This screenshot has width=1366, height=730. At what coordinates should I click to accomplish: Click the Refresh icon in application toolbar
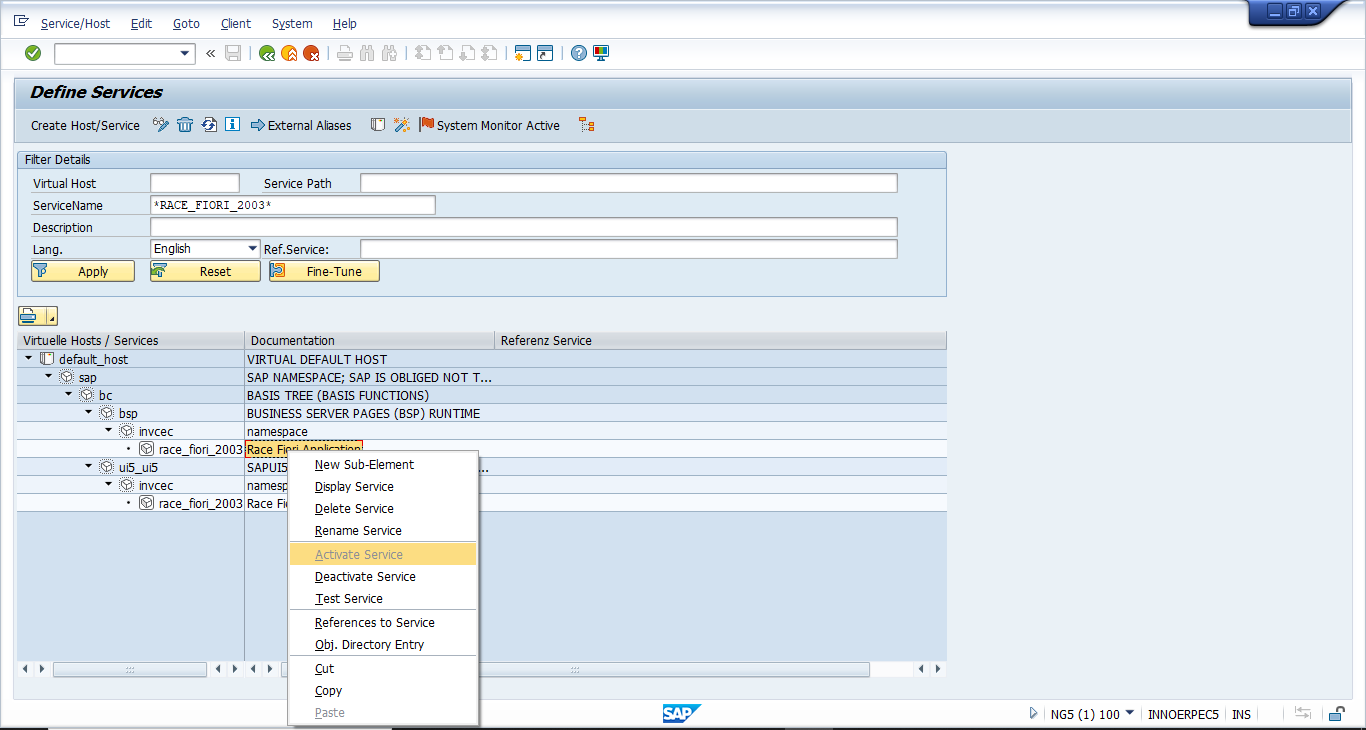tap(209, 125)
